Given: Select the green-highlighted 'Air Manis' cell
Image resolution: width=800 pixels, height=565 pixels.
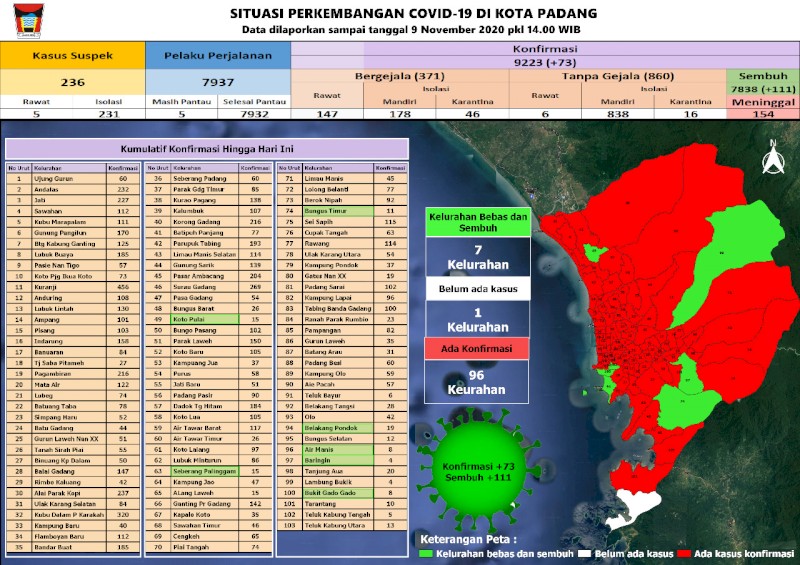Looking at the screenshot, I should click(338, 450).
